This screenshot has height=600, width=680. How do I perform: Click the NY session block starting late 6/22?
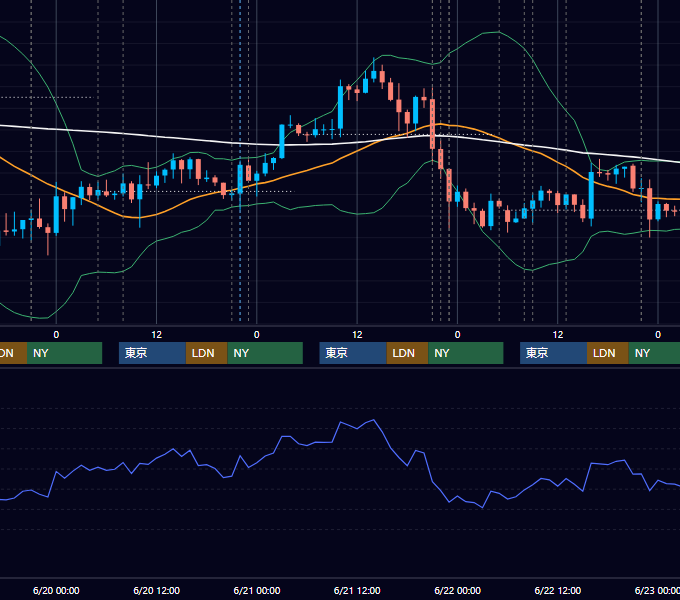click(x=654, y=353)
